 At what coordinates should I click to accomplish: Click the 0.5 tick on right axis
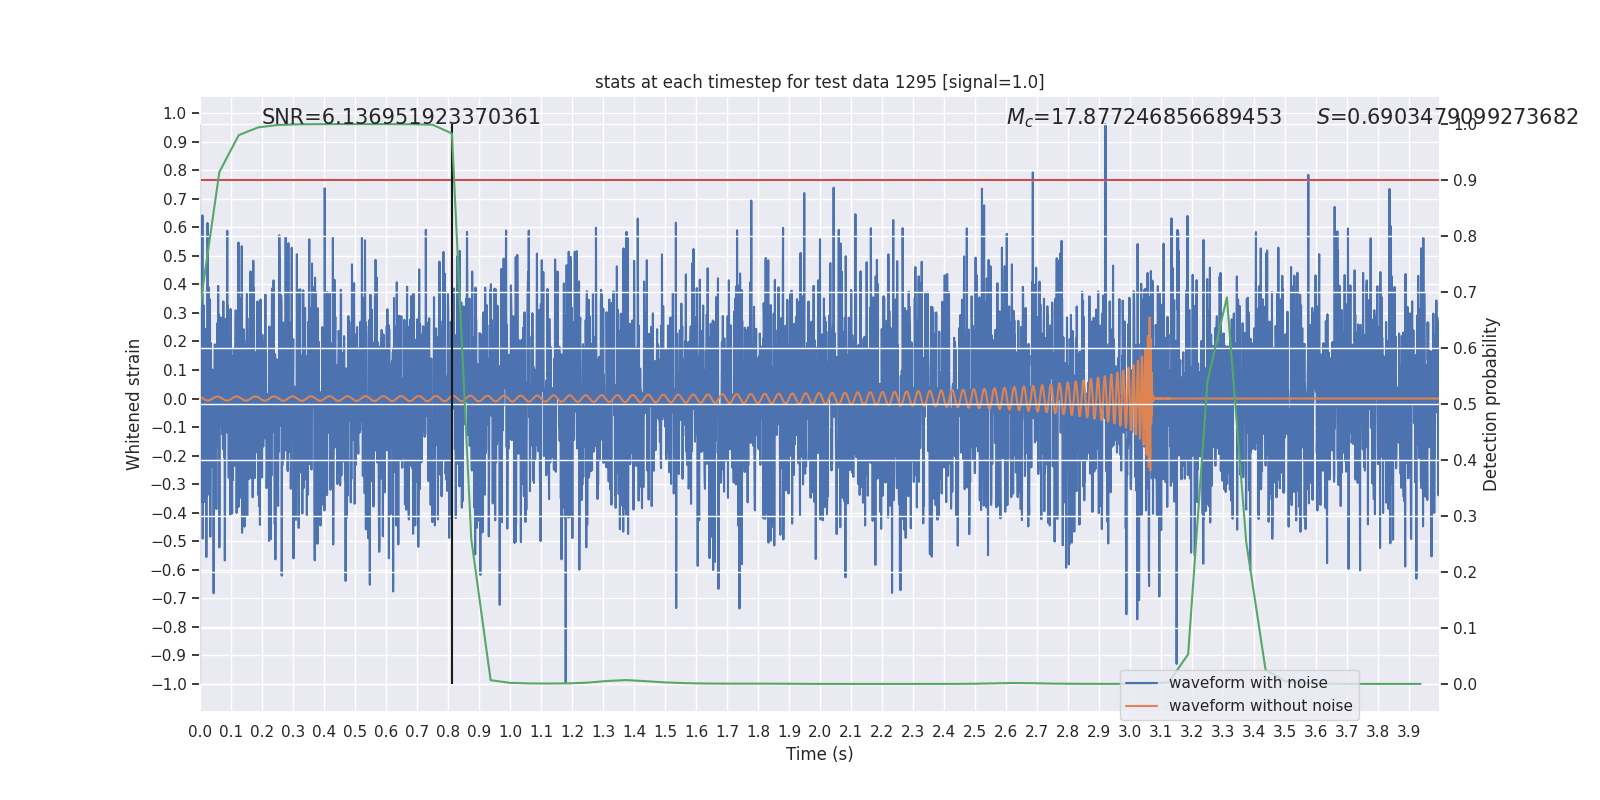[1465, 404]
